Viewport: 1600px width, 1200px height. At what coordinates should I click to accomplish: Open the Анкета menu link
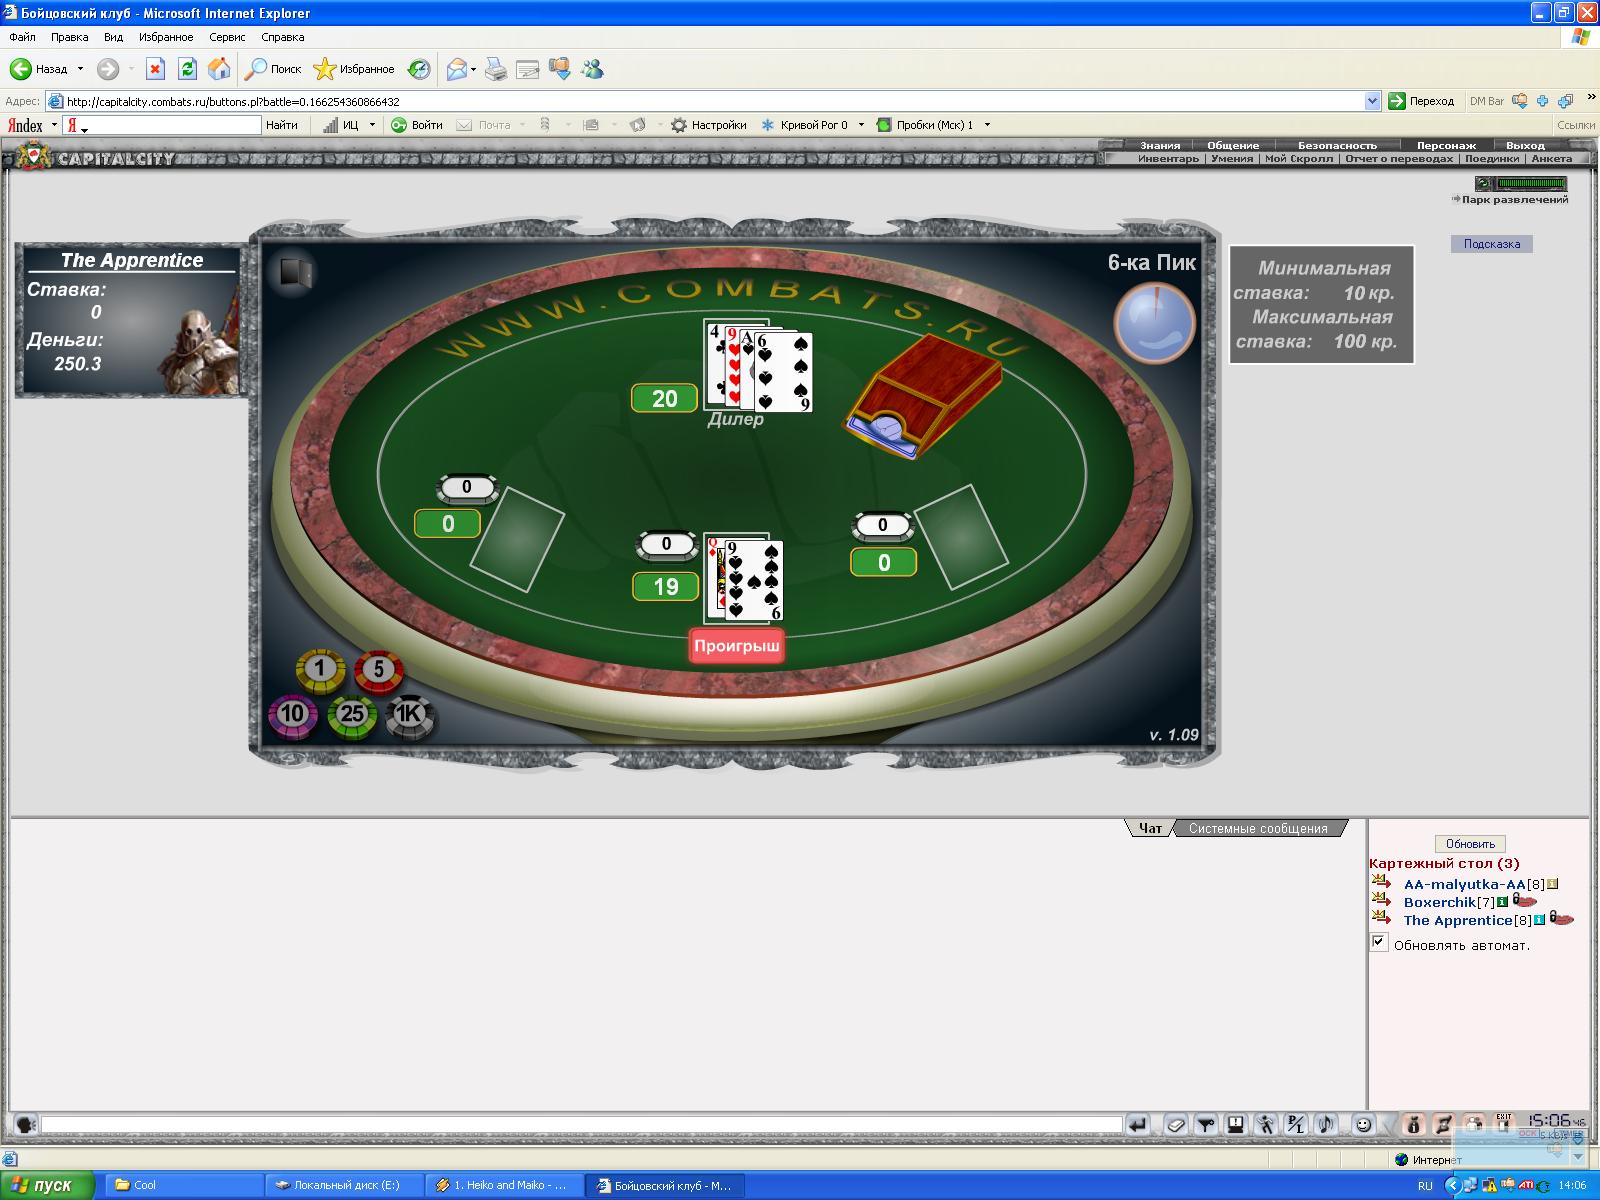[x=1551, y=159]
